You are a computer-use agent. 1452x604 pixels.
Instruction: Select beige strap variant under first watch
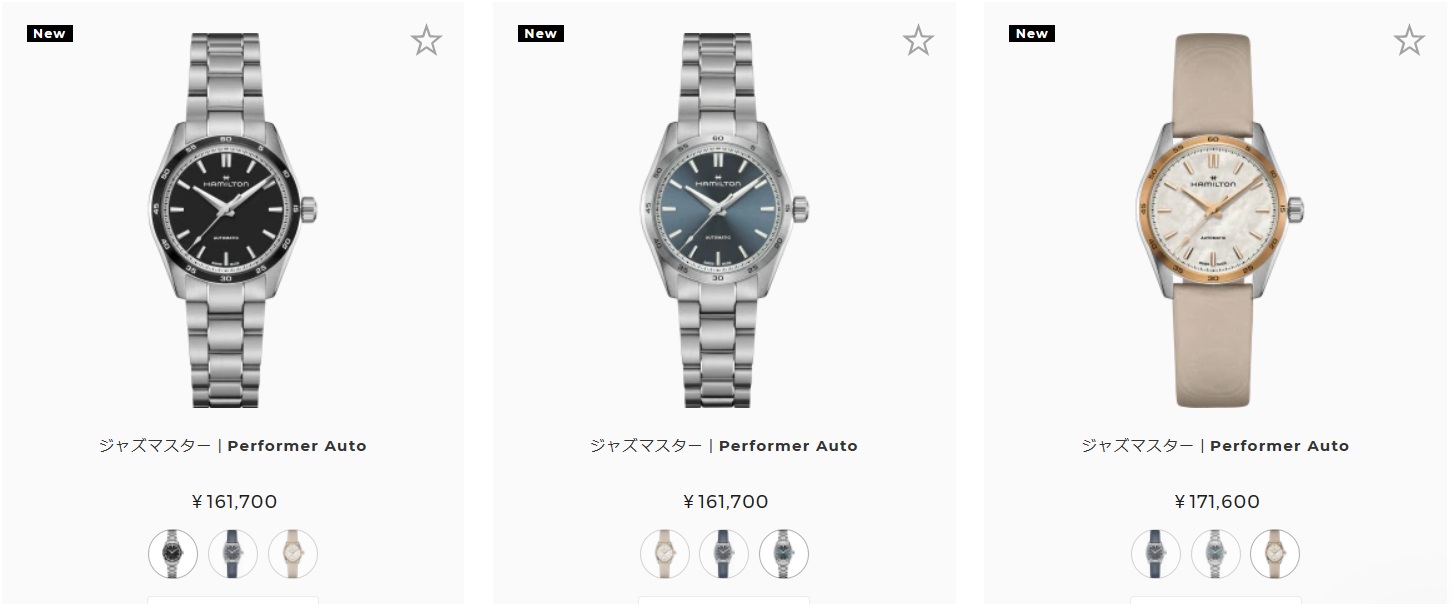(293, 553)
